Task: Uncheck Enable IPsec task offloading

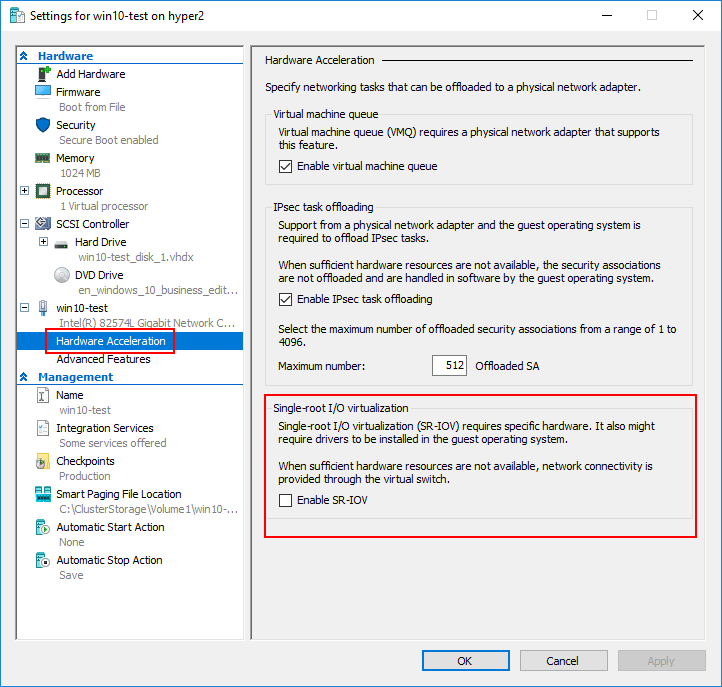Action: pyautogui.click(x=286, y=299)
